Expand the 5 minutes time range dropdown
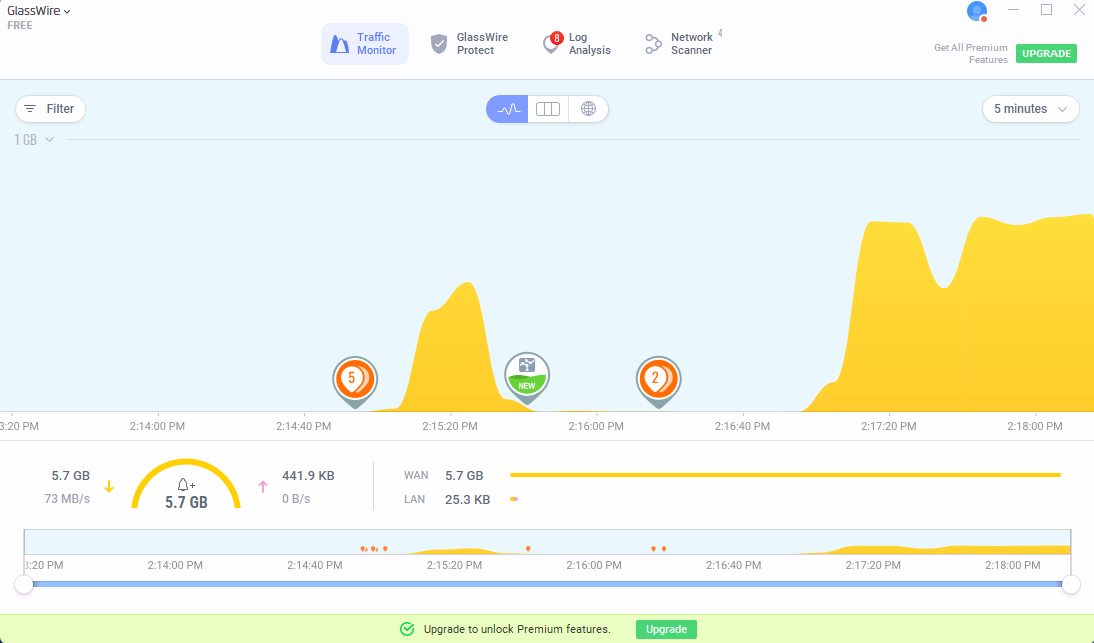The width and height of the screenshot is (1094, 643). click(1030, 109)
